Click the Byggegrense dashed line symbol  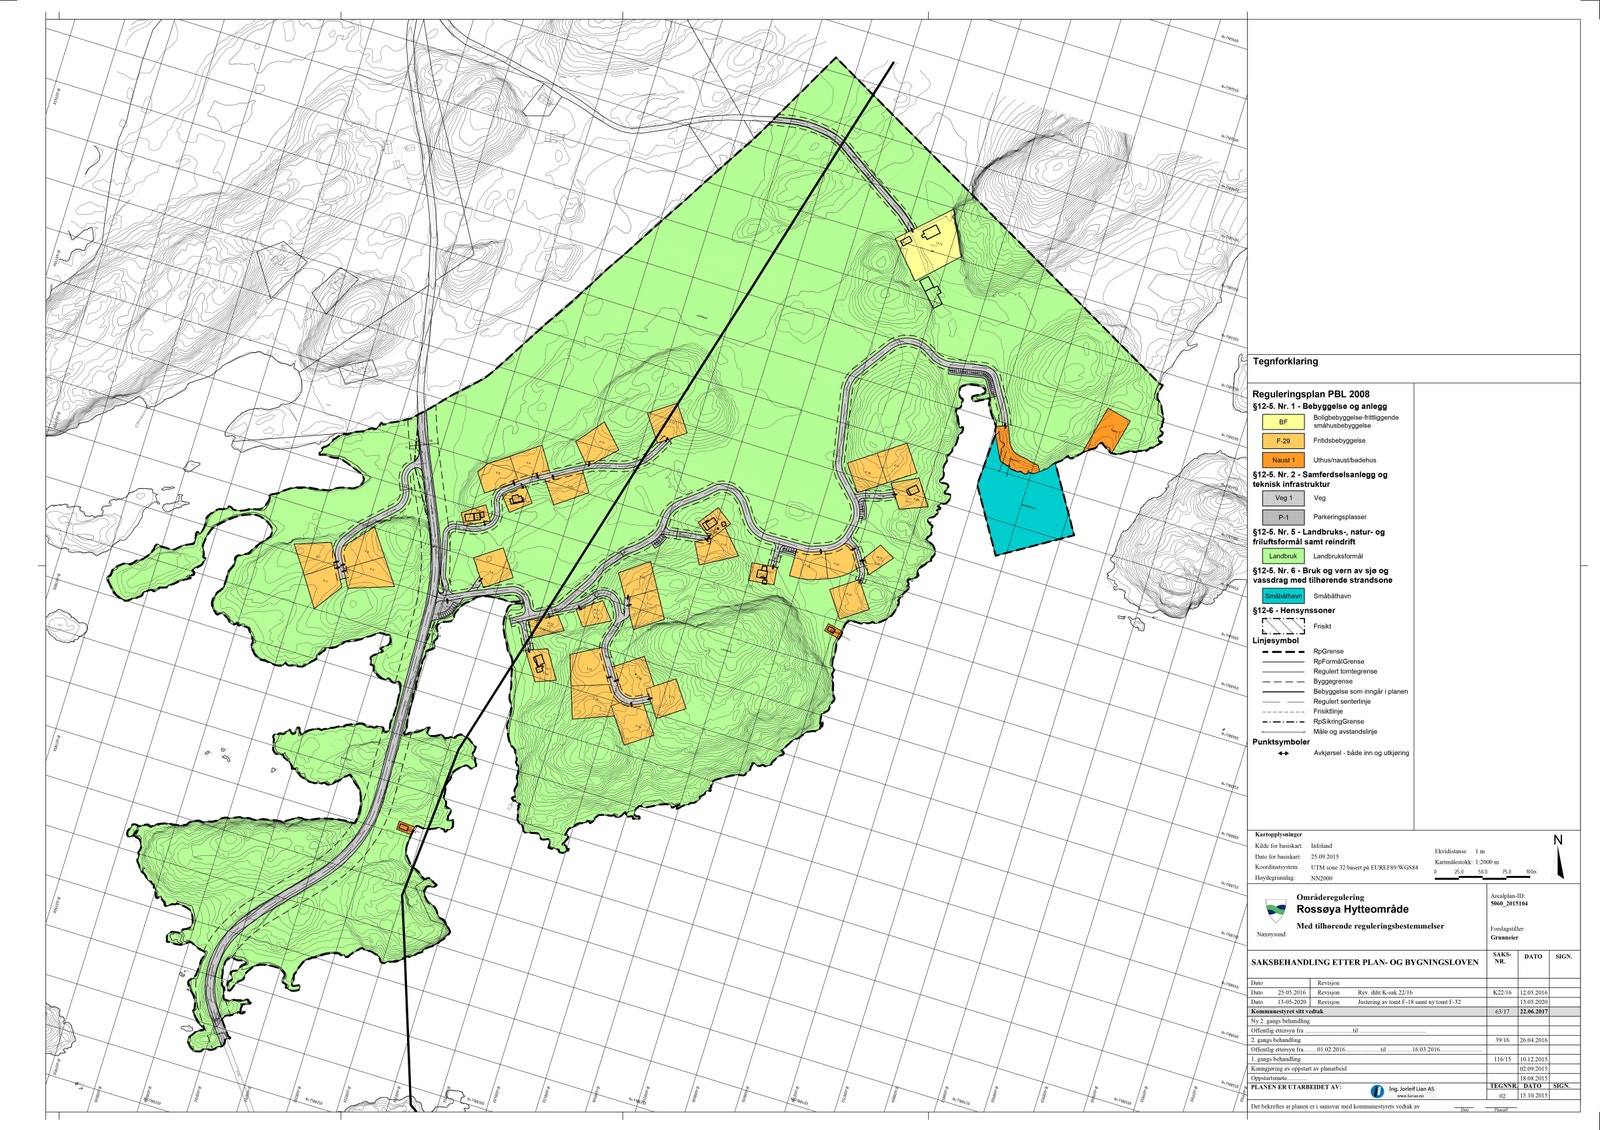[1283, 682]
